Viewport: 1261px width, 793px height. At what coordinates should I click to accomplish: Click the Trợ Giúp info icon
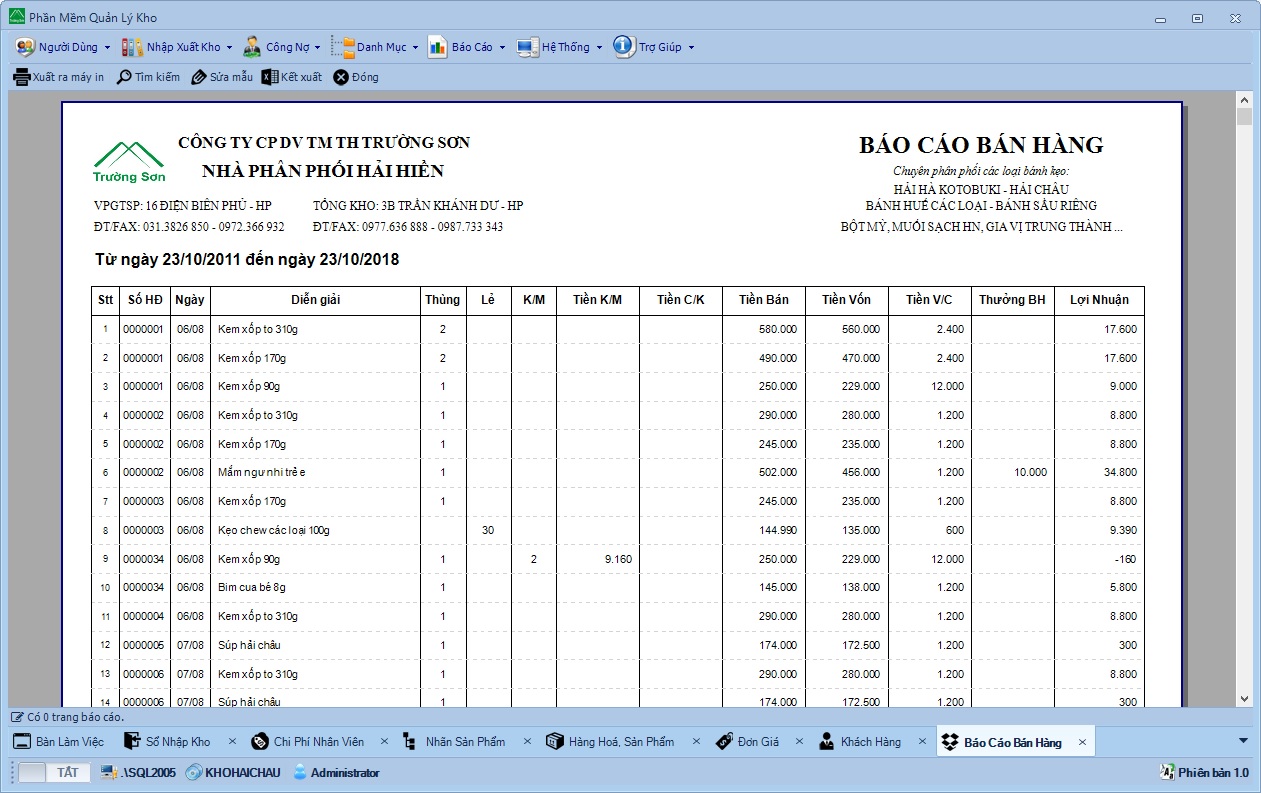click(x=623, y=47)
